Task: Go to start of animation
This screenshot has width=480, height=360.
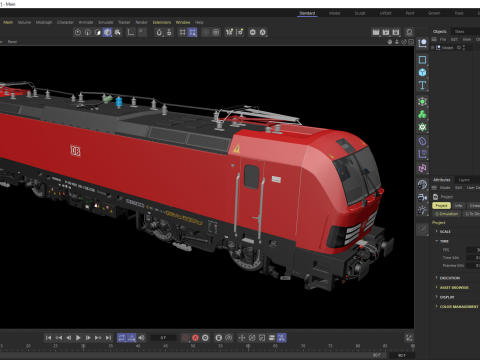Action: click(x=49, y=338)
